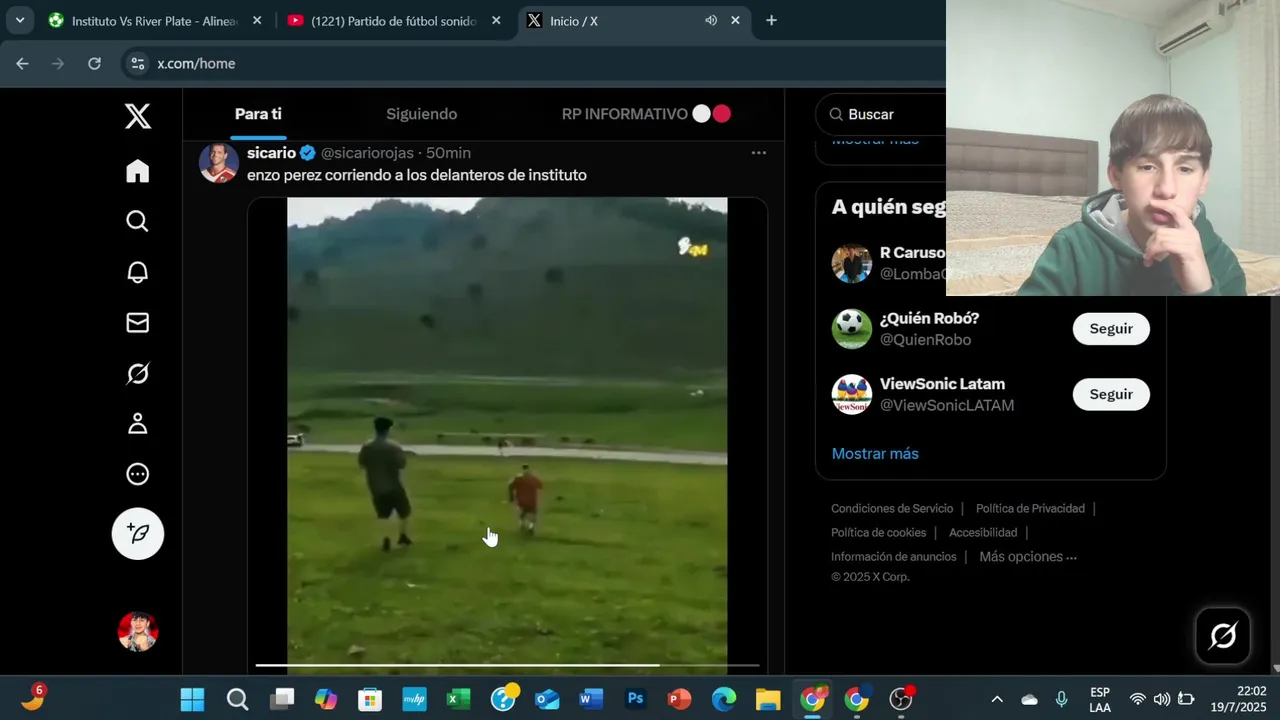Close the YouTube tab
This screenshot has height=720, width=1280.
pos(496,20)
